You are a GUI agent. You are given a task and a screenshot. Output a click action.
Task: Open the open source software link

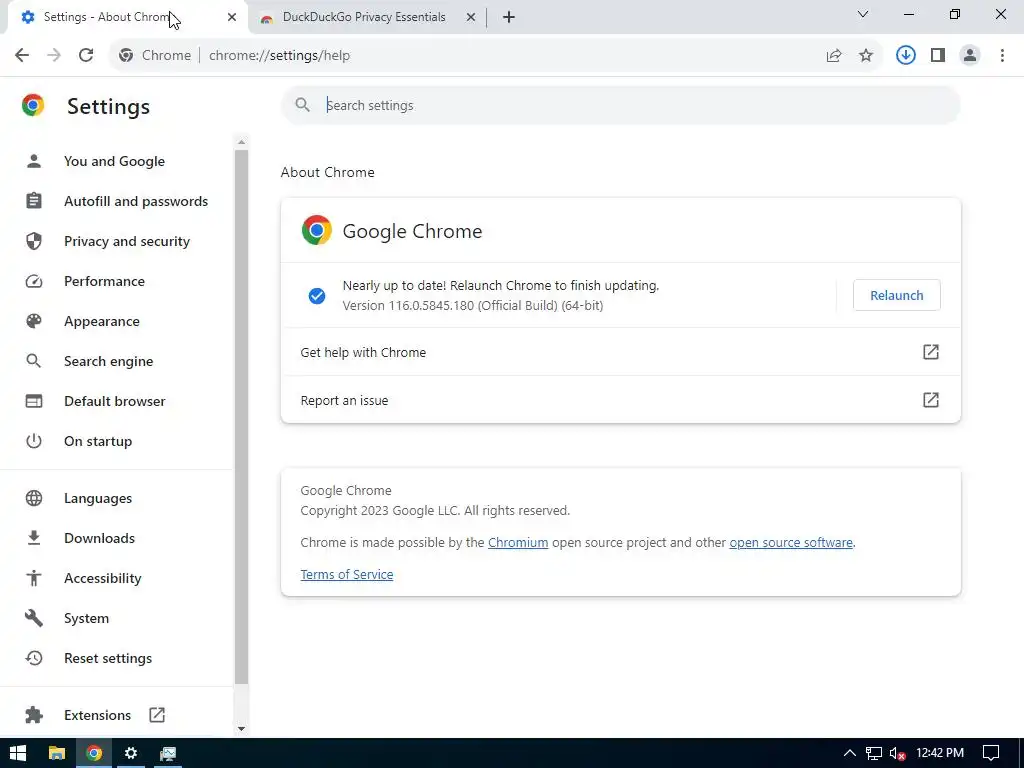791,543
